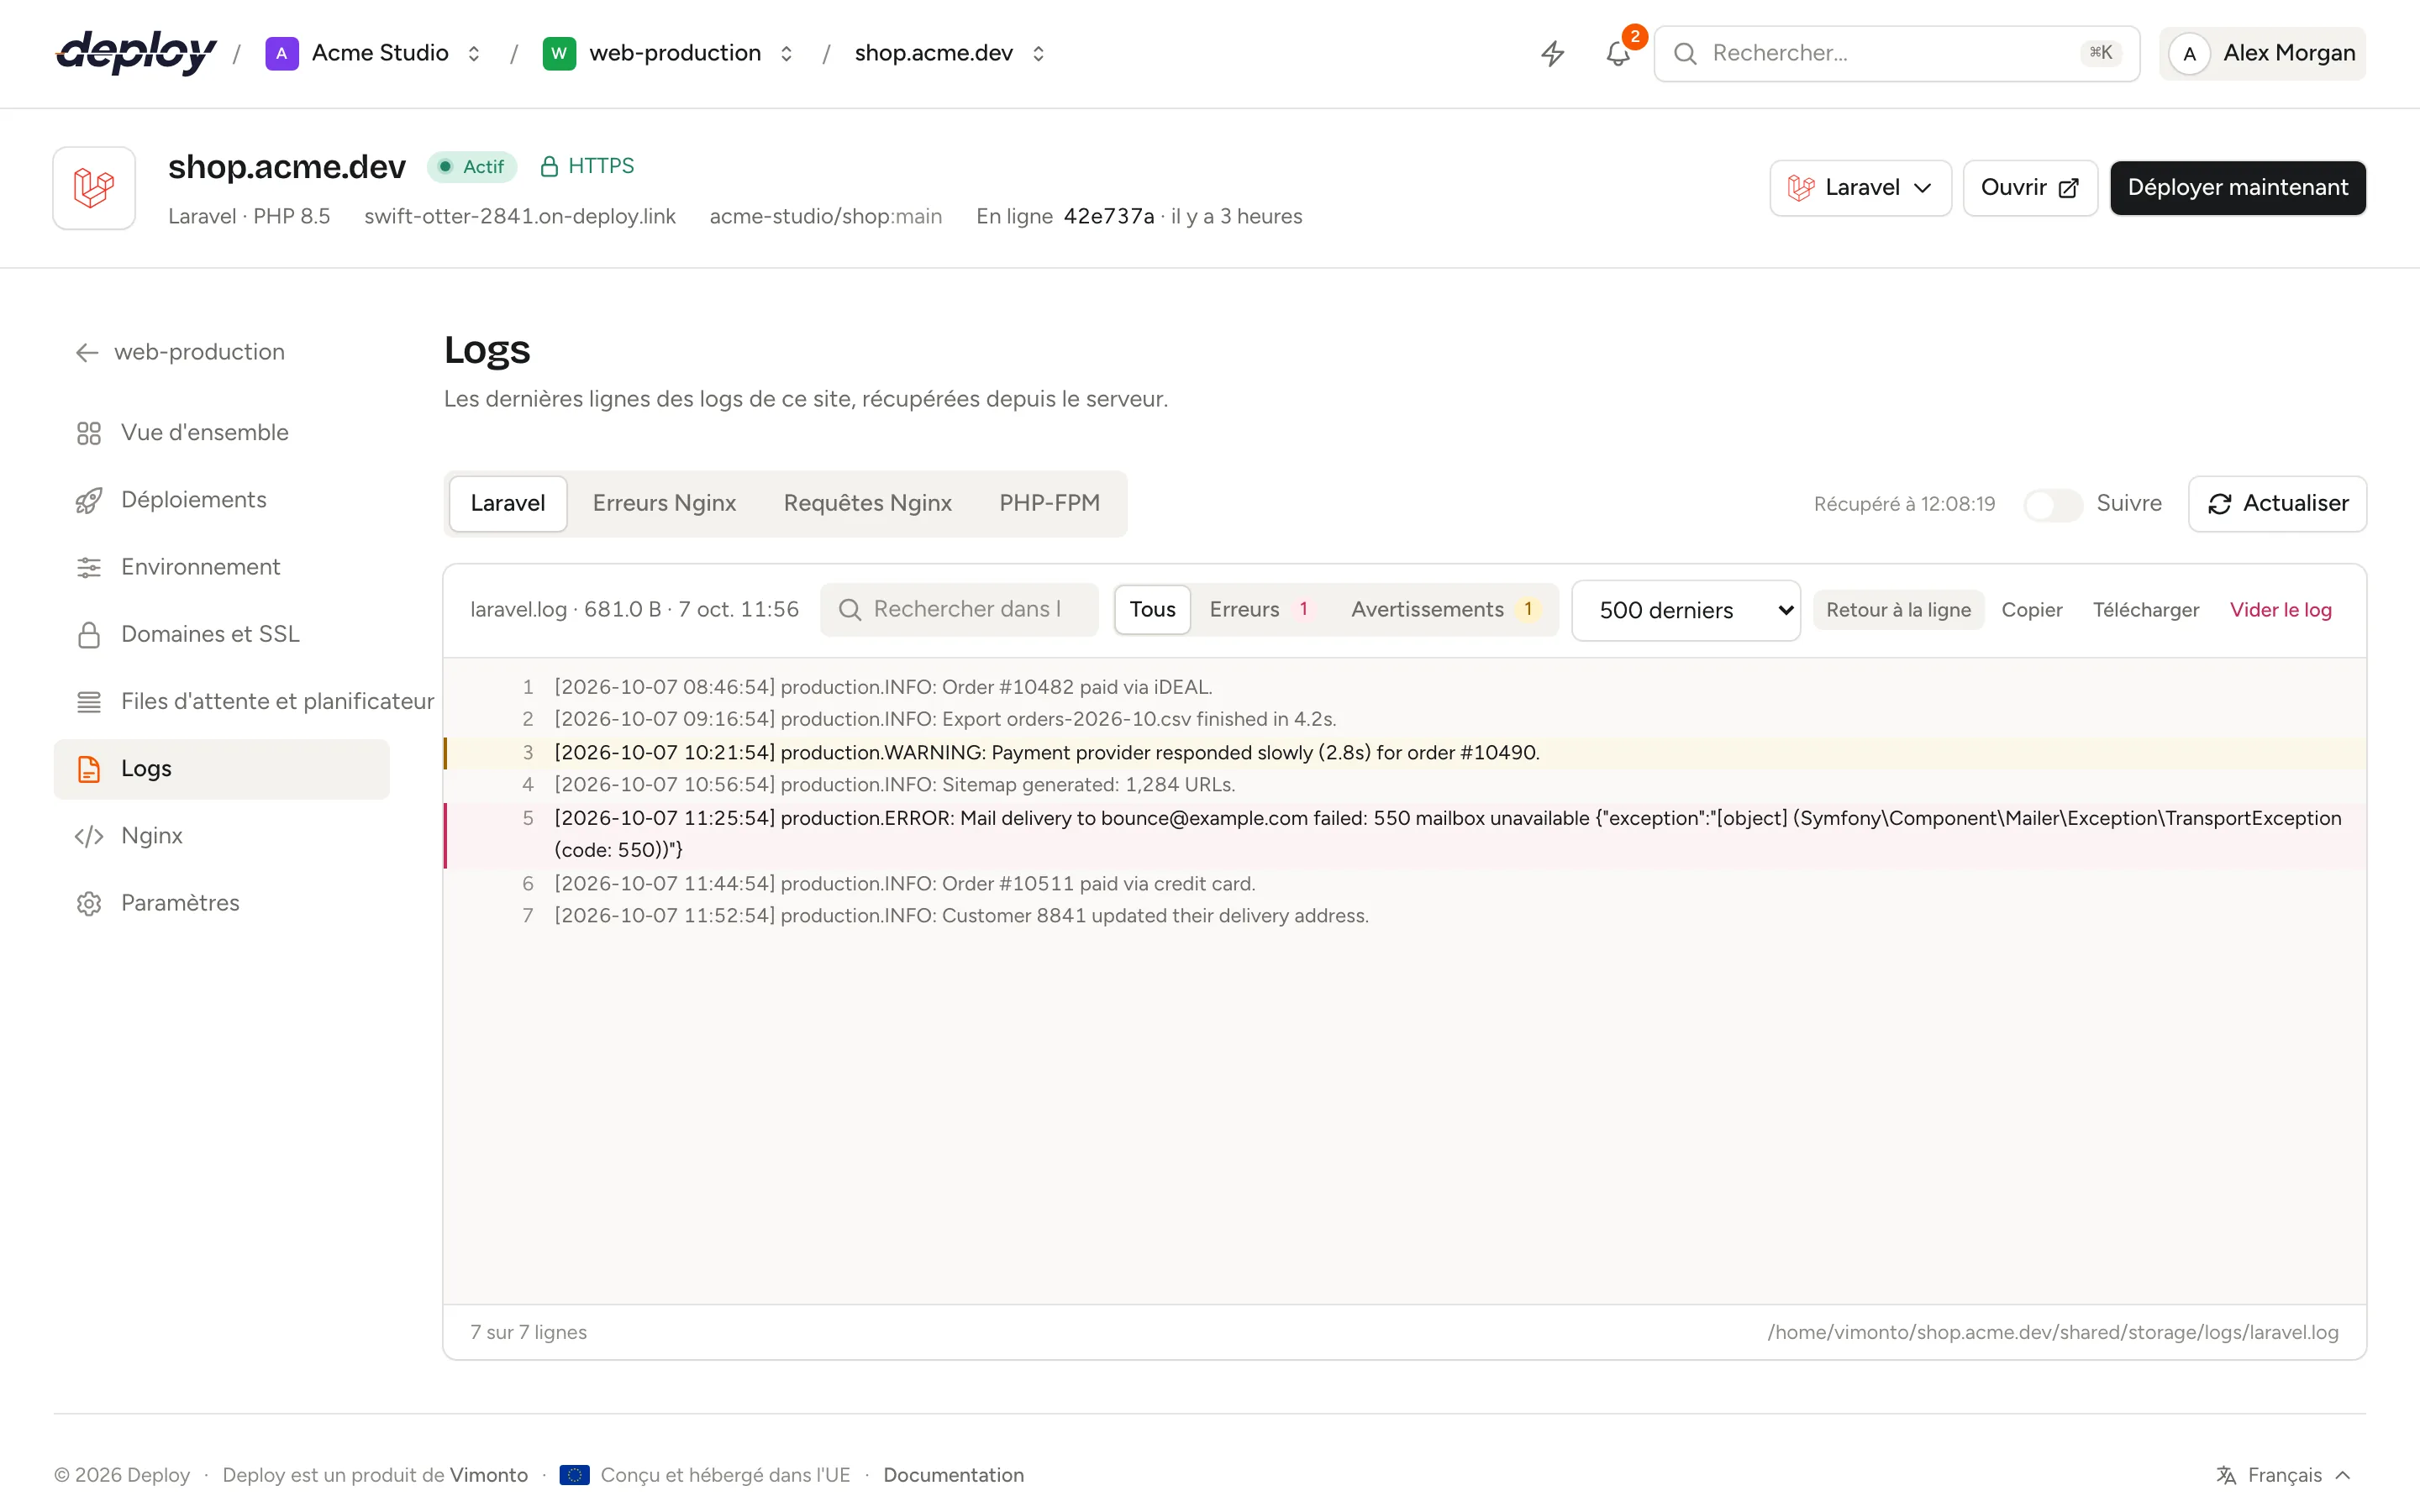Click the green web-production badge
The width and height of the screenshot is (2420, 1512).
click(559, 53)
